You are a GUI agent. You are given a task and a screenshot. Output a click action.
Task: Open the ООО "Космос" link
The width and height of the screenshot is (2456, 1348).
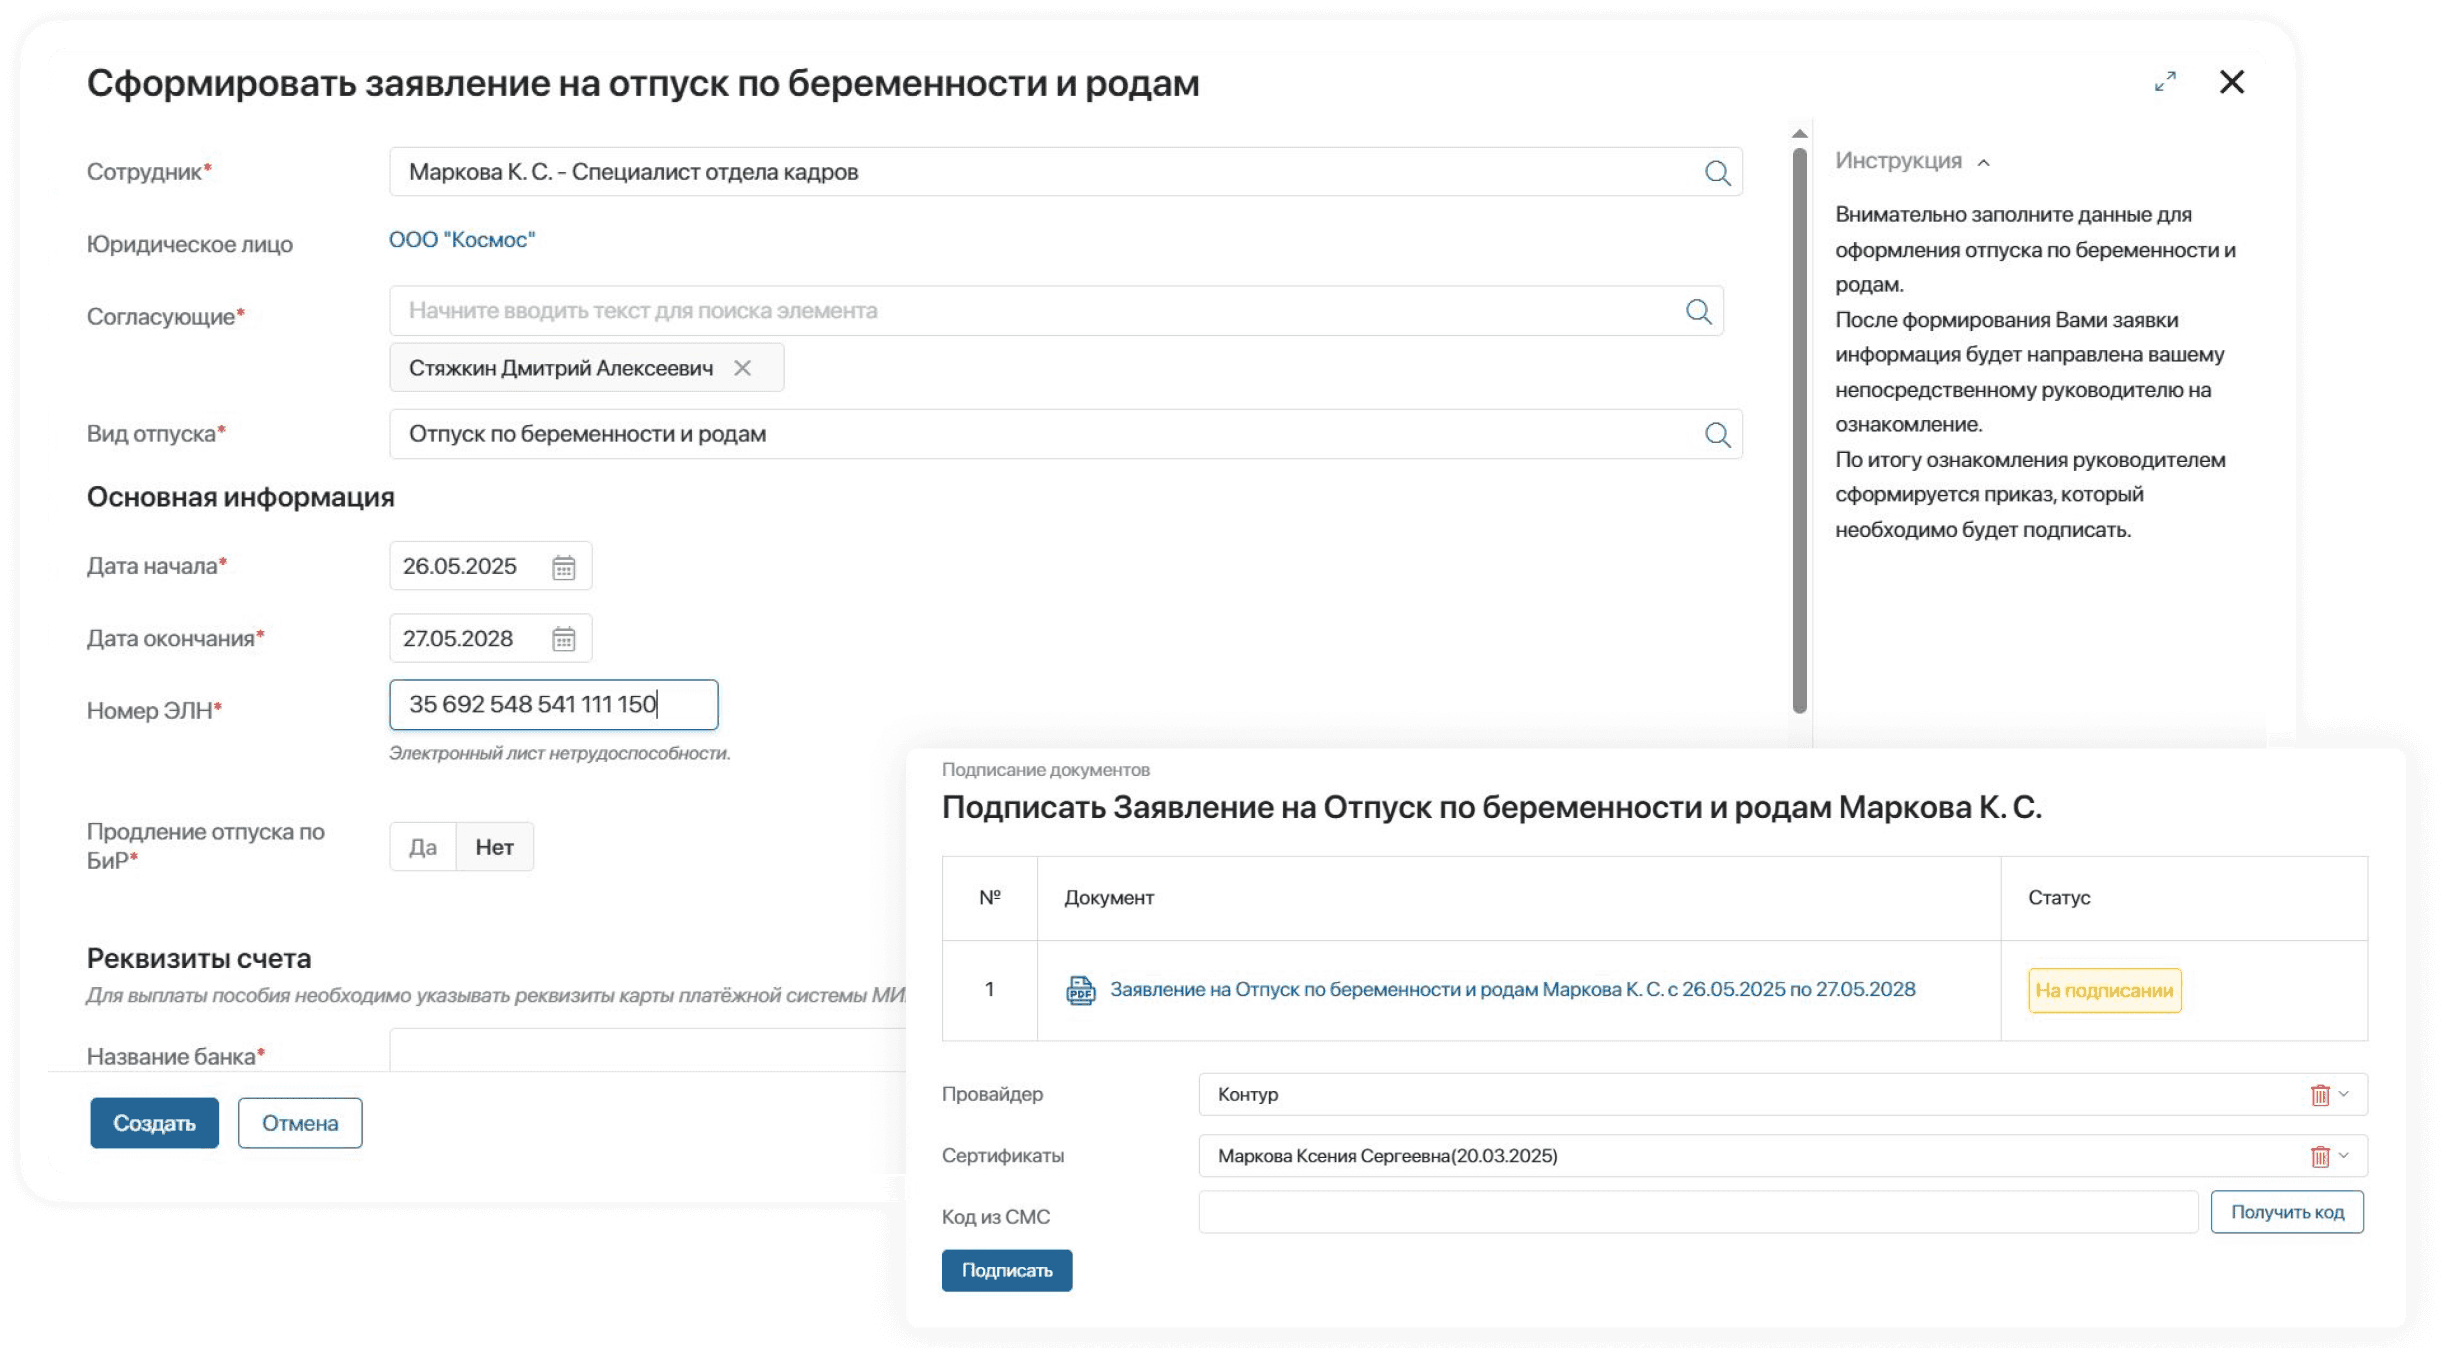[x=462, y=240]
